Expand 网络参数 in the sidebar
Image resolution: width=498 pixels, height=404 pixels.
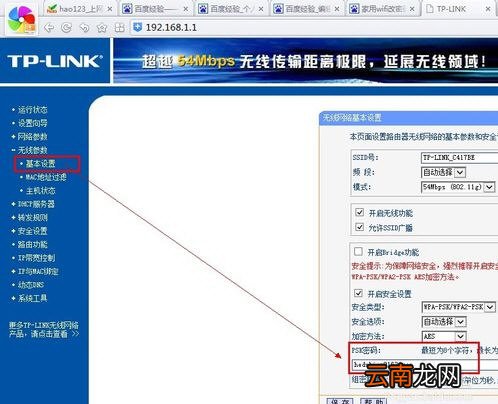32,137
